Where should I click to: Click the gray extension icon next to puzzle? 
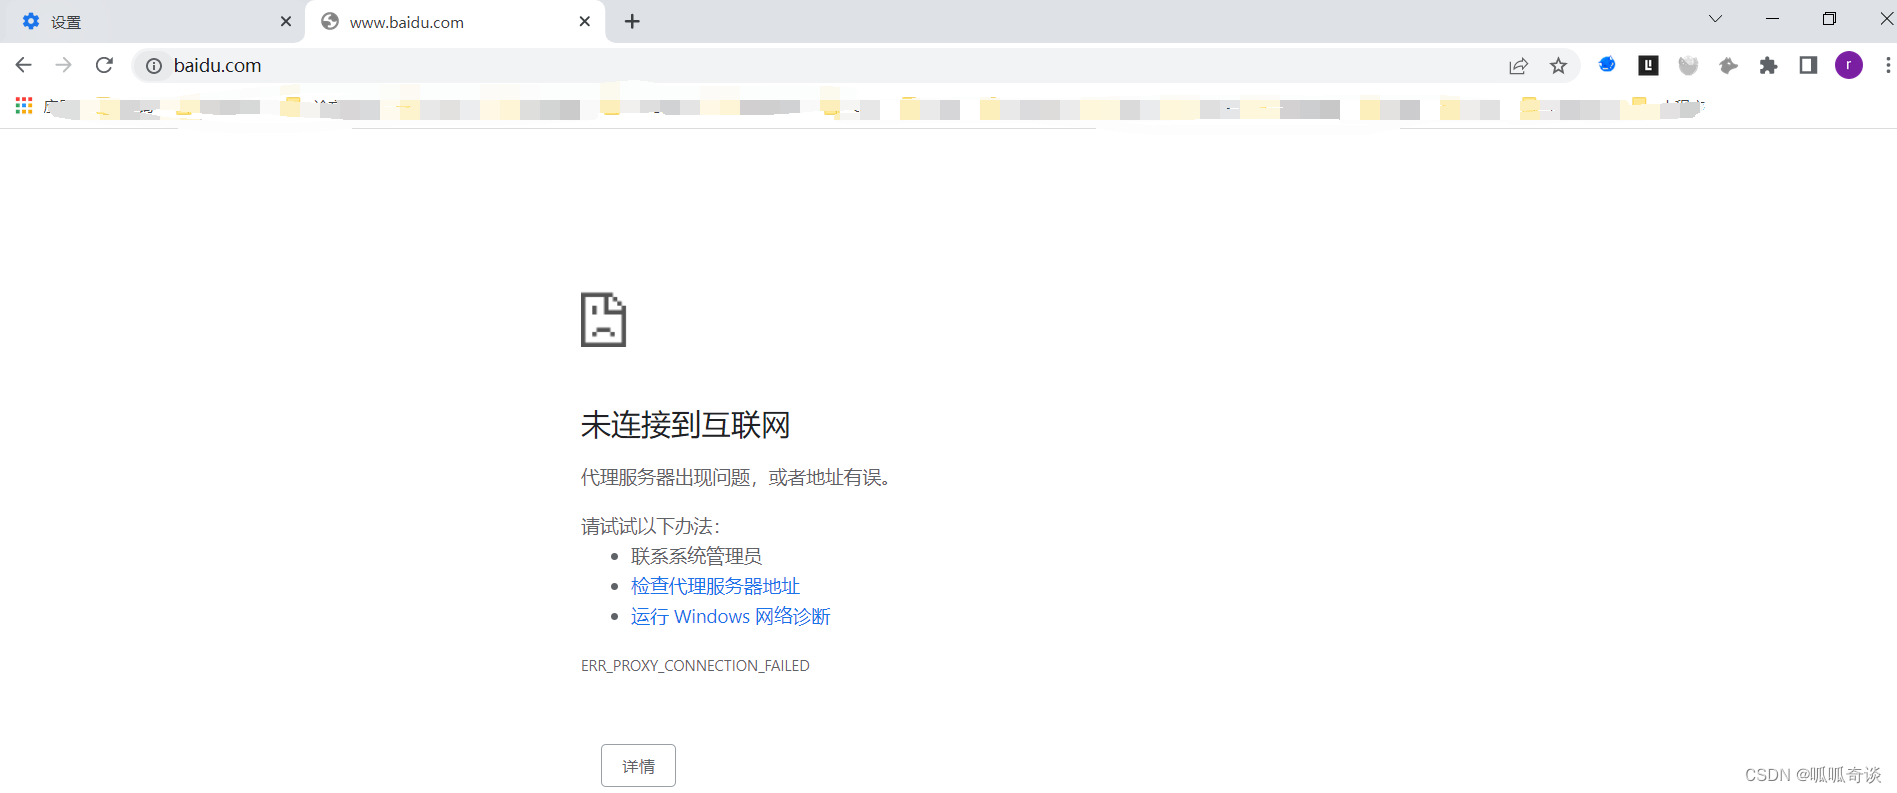tap(1728, 66)
